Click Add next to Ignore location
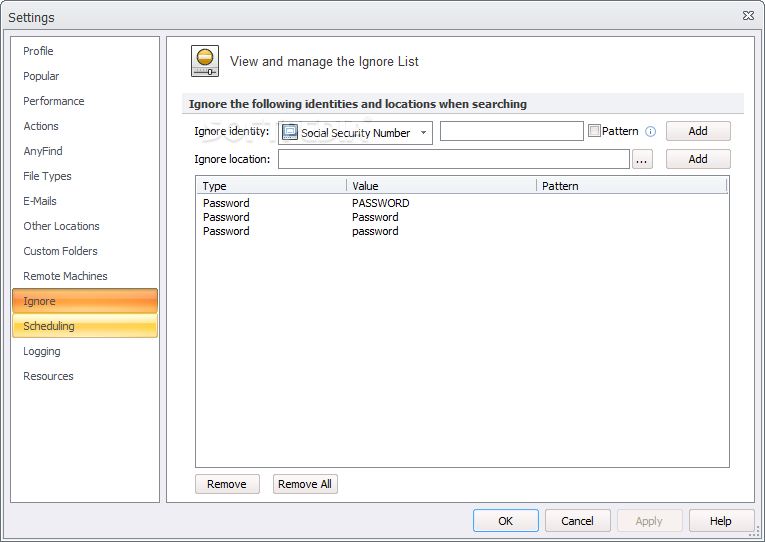The height and width of the screenshot is (542, 765). coord(698,159)
